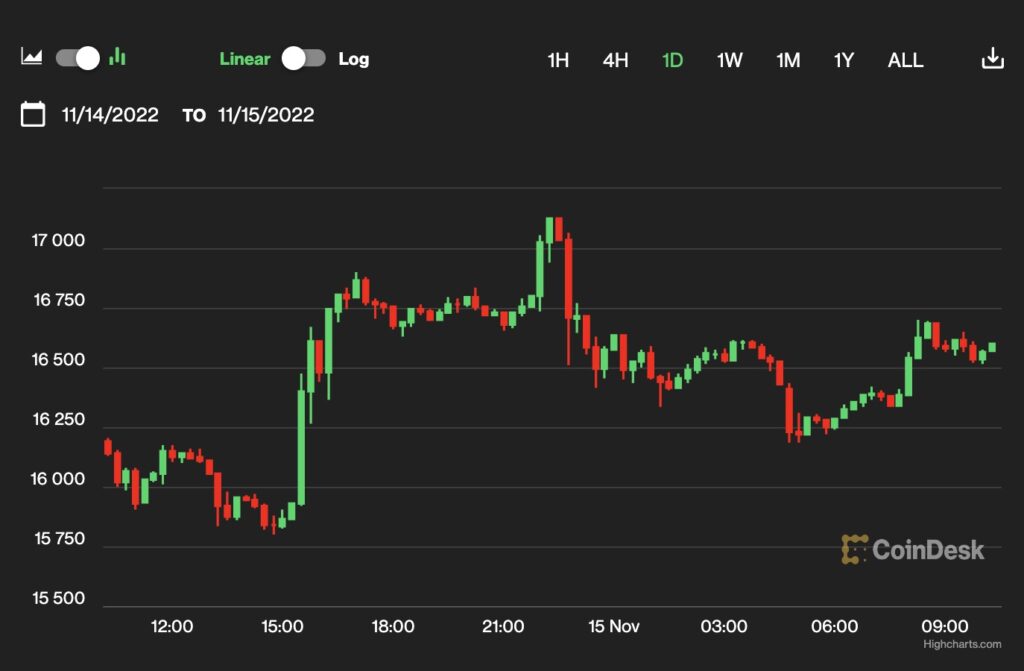The height and width of the screenshot is (671, 1024).
Task: Switch to the 1W timeframe tab
Action: pos(729,60)
